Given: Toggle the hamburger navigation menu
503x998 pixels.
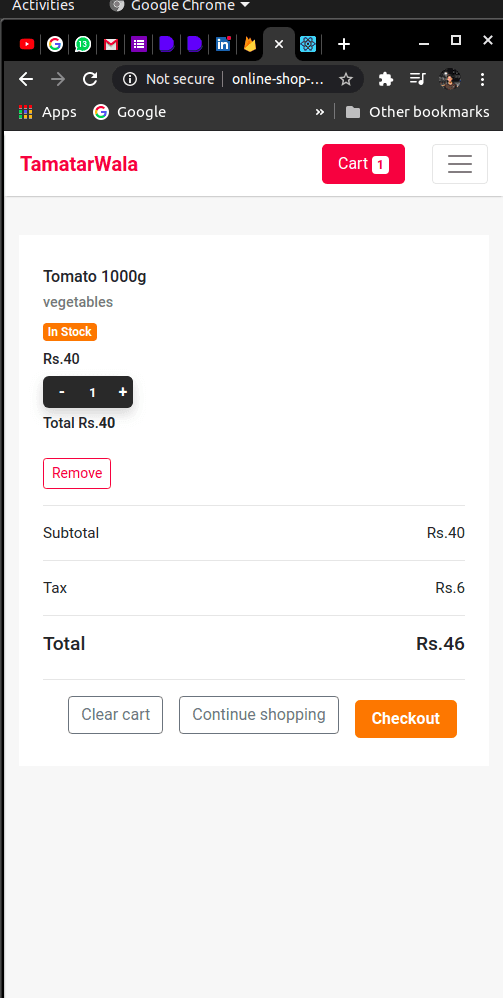Looking at the screenshot, I should pyautogui.click(x=460, y=164).
